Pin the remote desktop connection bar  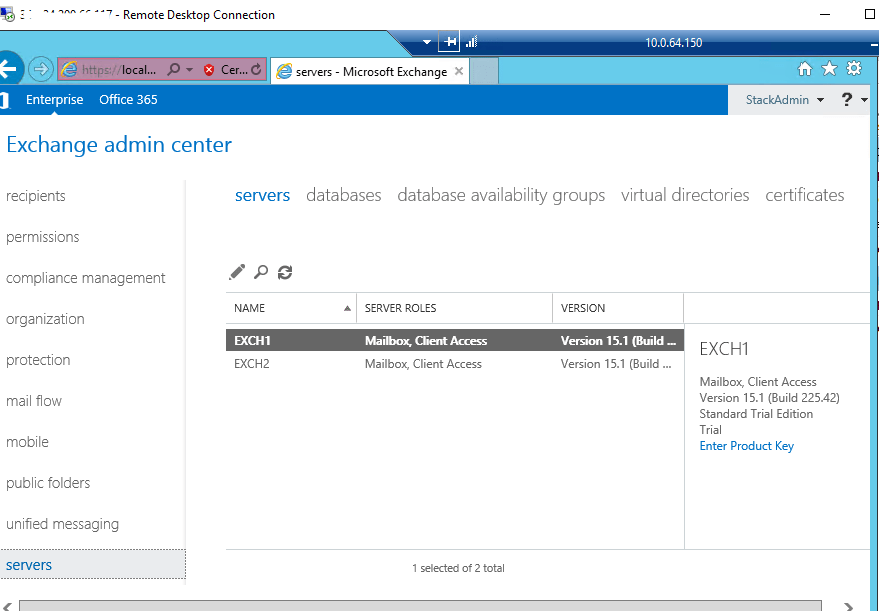[x=450, y=42]
